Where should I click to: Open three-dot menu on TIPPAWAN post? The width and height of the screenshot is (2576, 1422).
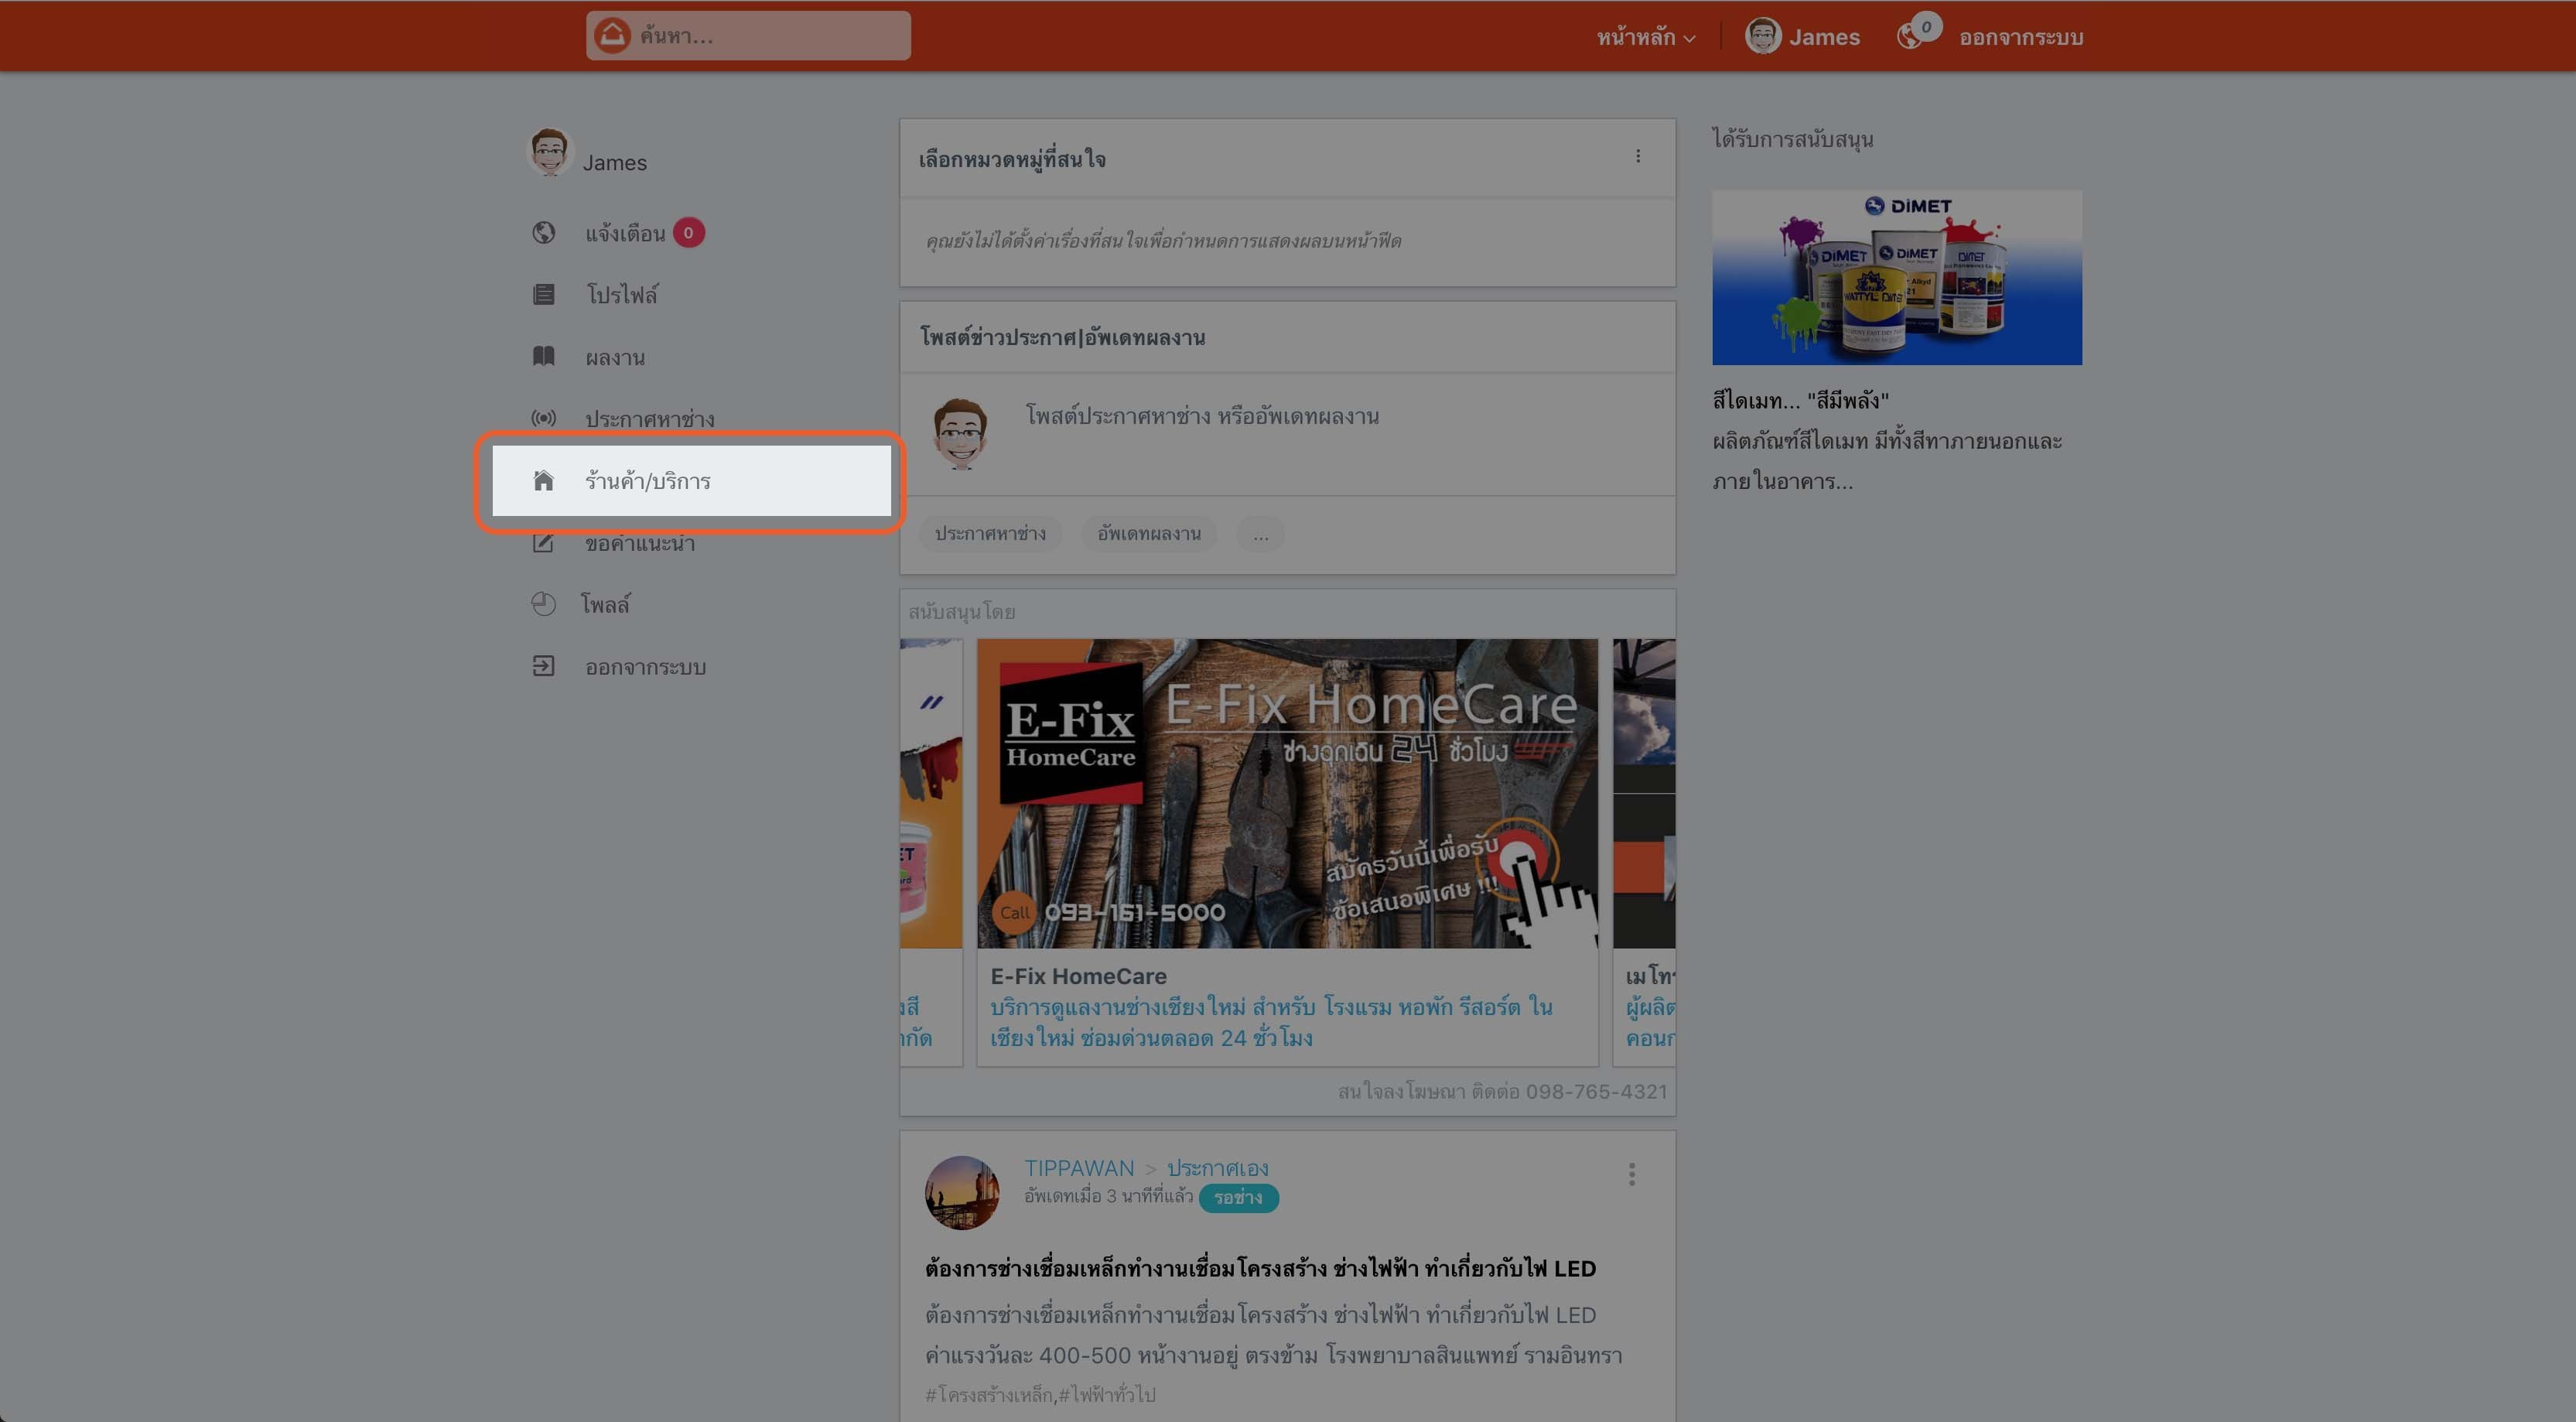[1631, 1174]
